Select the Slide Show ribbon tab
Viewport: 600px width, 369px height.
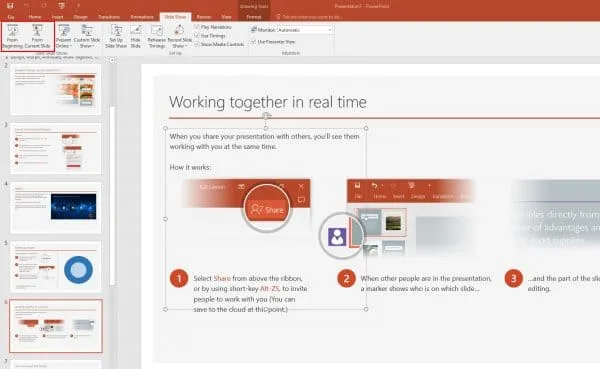pos(175,17)
